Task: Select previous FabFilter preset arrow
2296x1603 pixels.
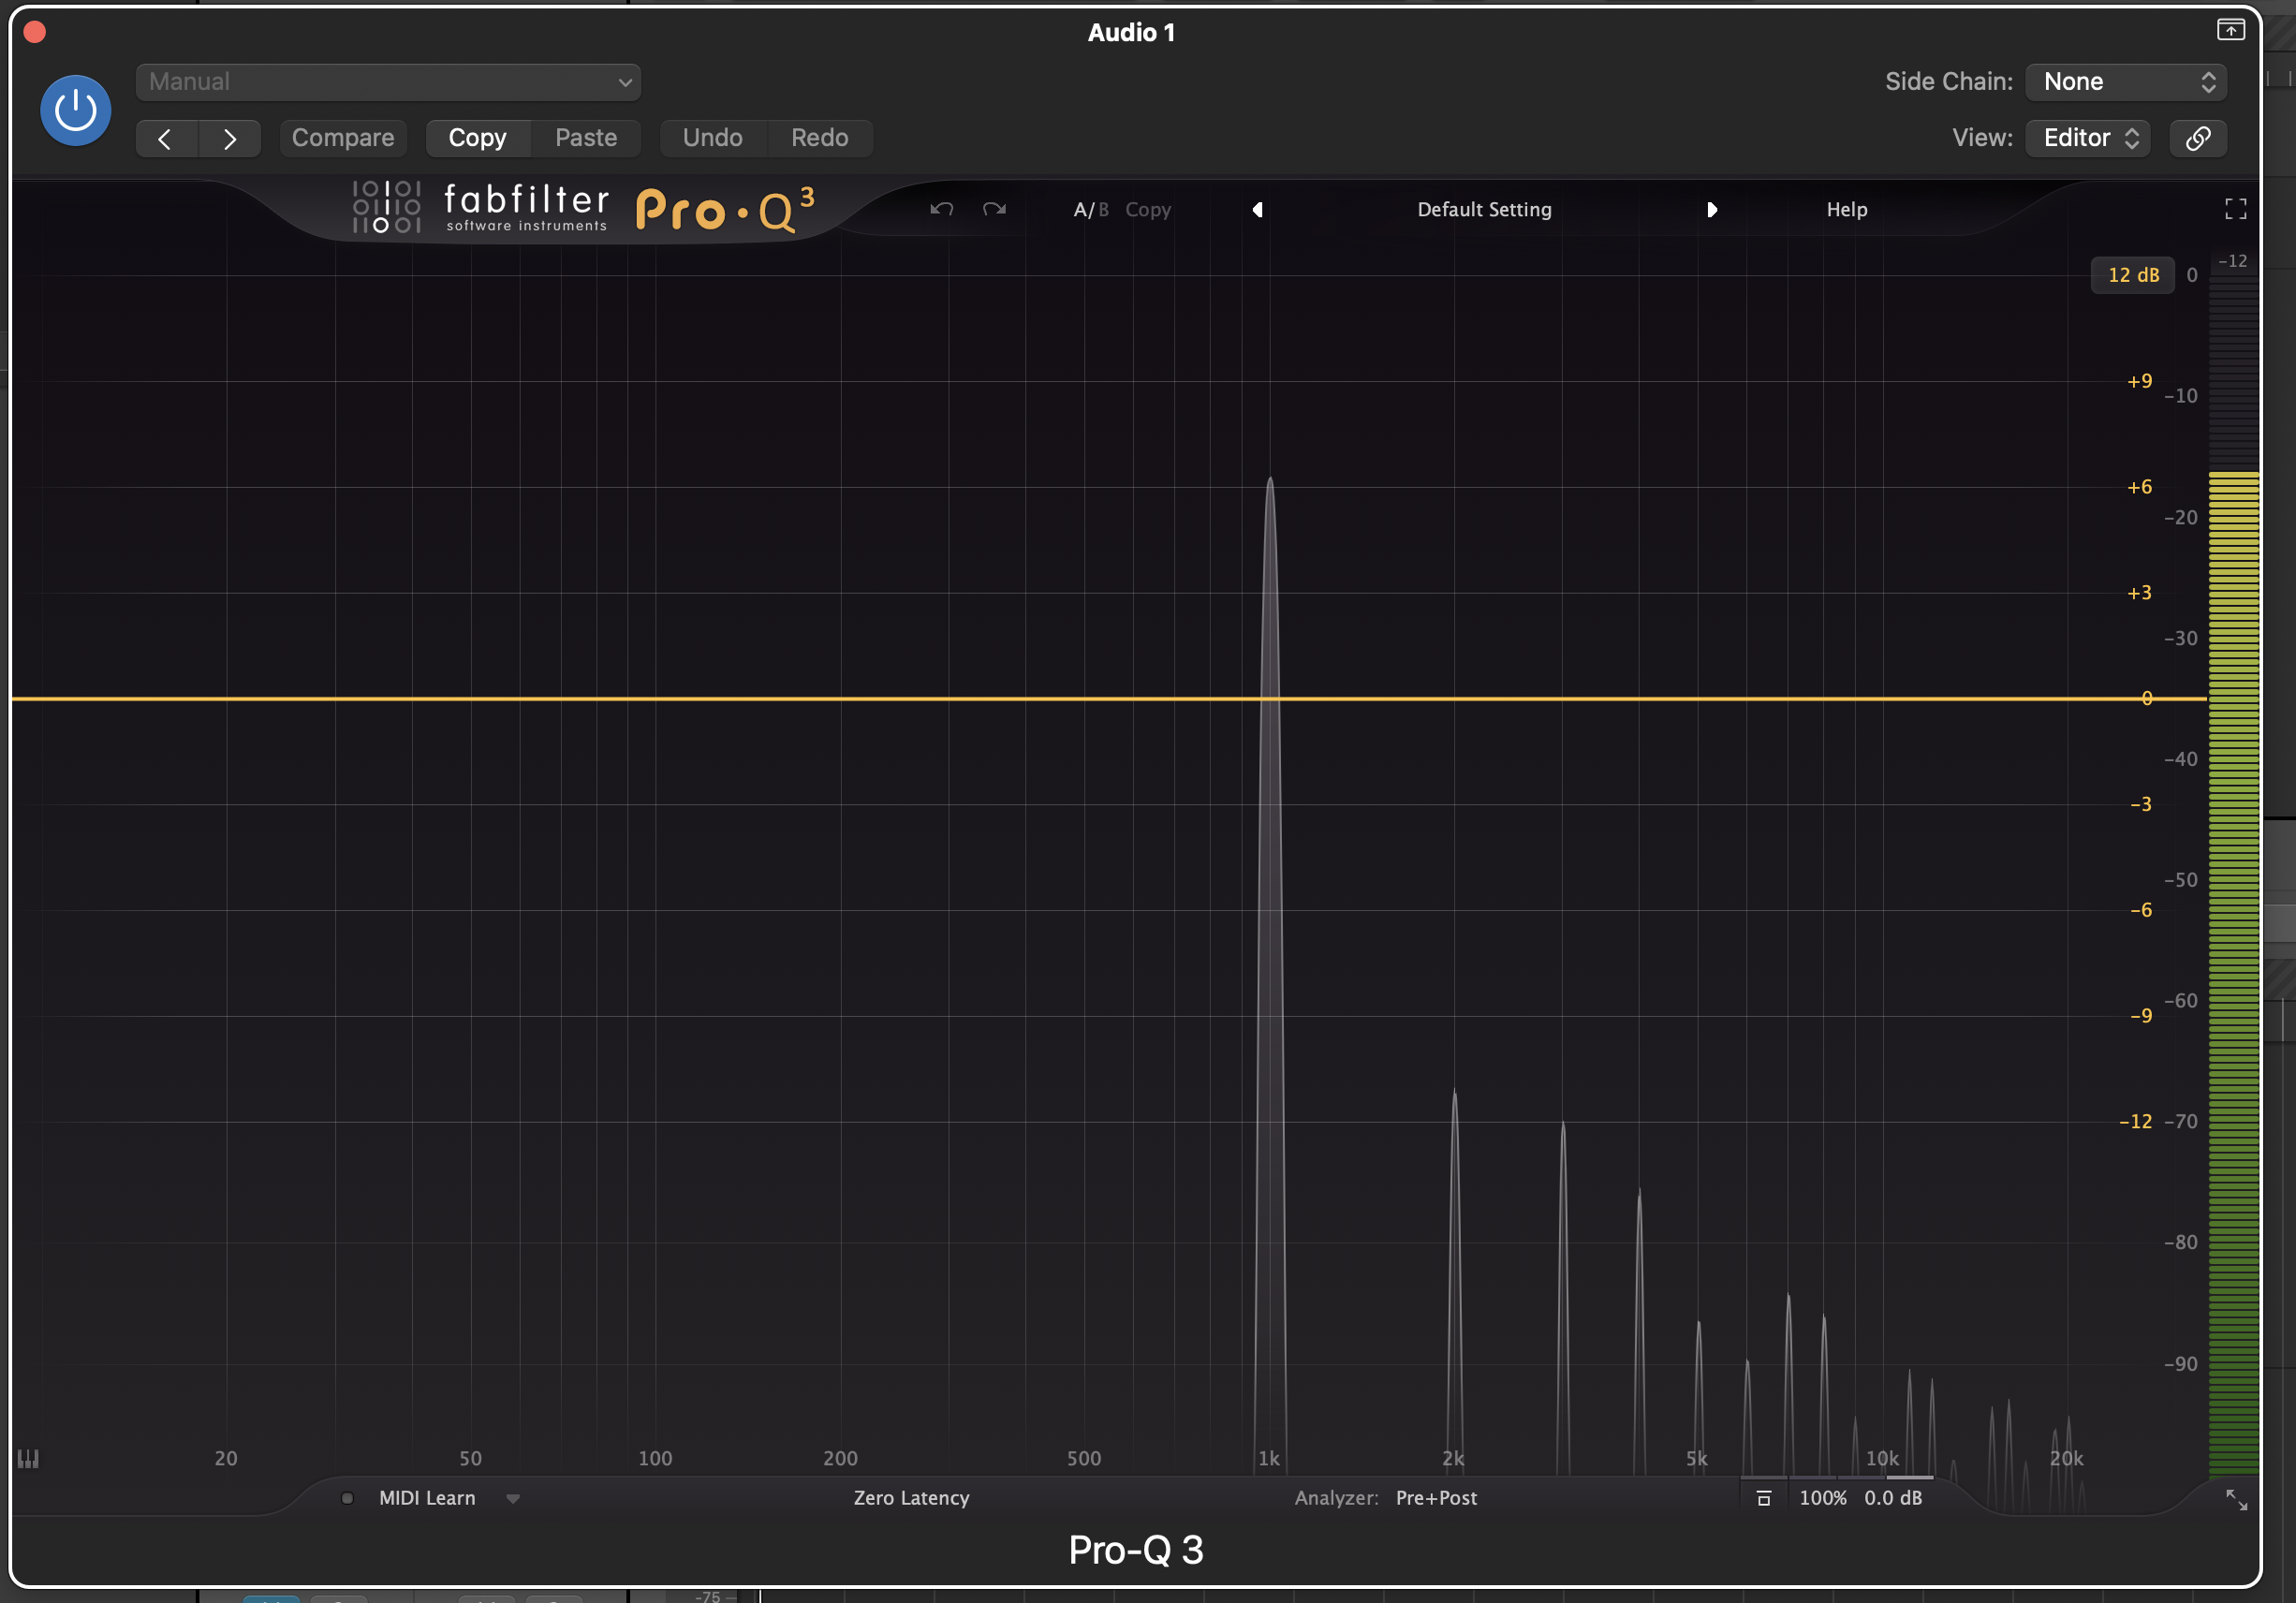Action: coord(1258,210)
